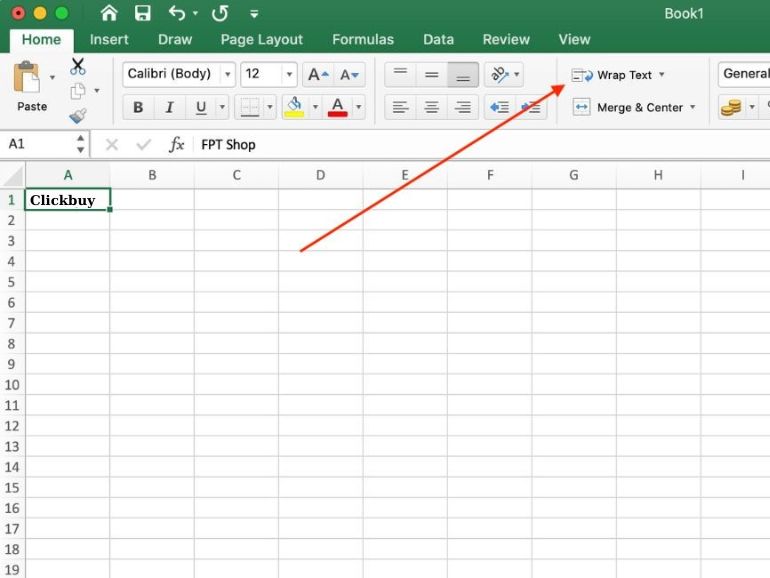770x578 pixels.
Task: Select all cells corner triangle
Action: tap(13, 175)
